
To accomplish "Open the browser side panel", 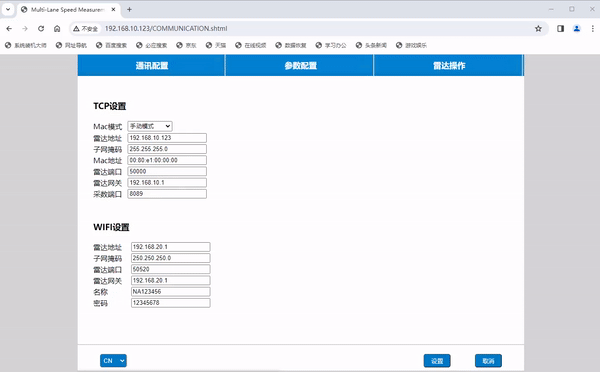I will pos(560,29).
